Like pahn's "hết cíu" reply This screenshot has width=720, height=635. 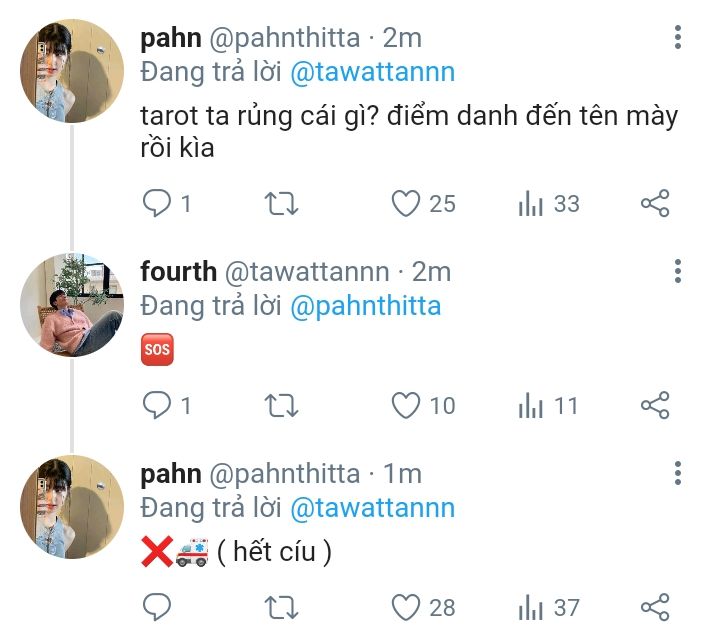(405, 606)
